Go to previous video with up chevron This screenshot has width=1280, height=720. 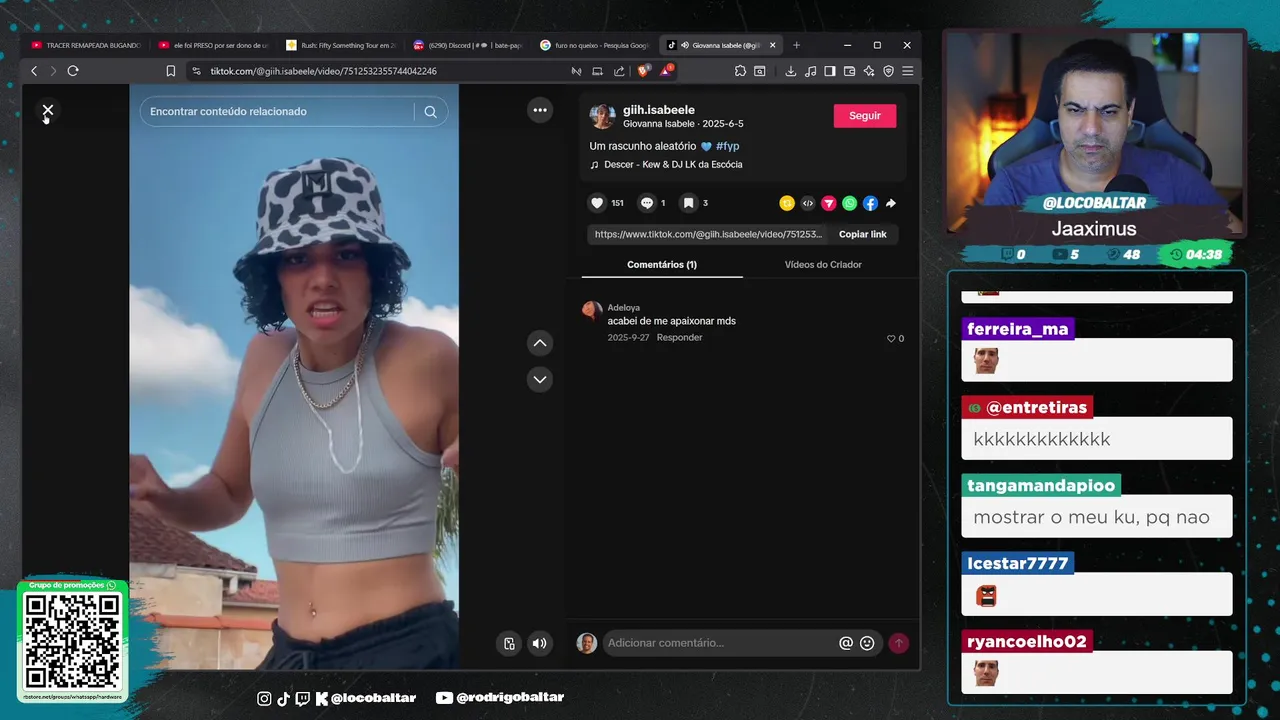540,343
